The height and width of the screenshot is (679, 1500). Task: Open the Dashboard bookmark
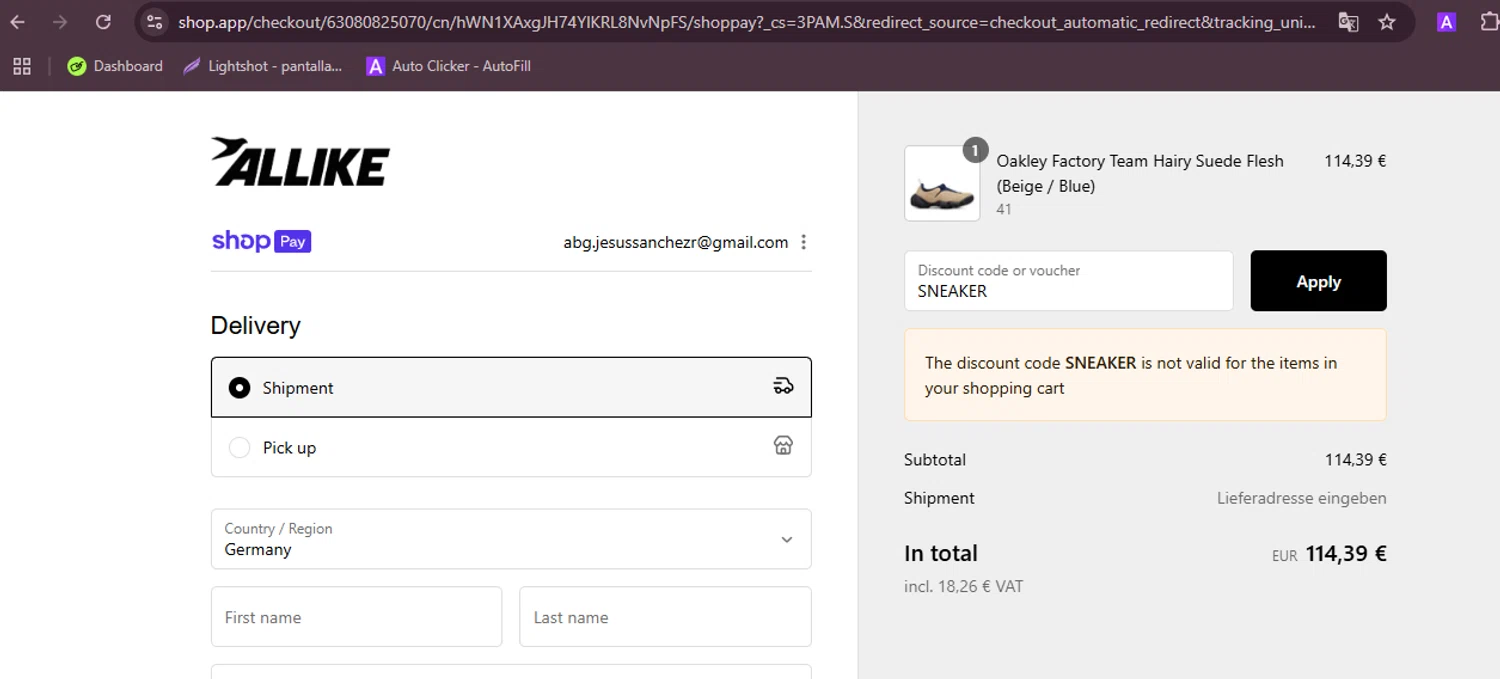tap(115, 66)
